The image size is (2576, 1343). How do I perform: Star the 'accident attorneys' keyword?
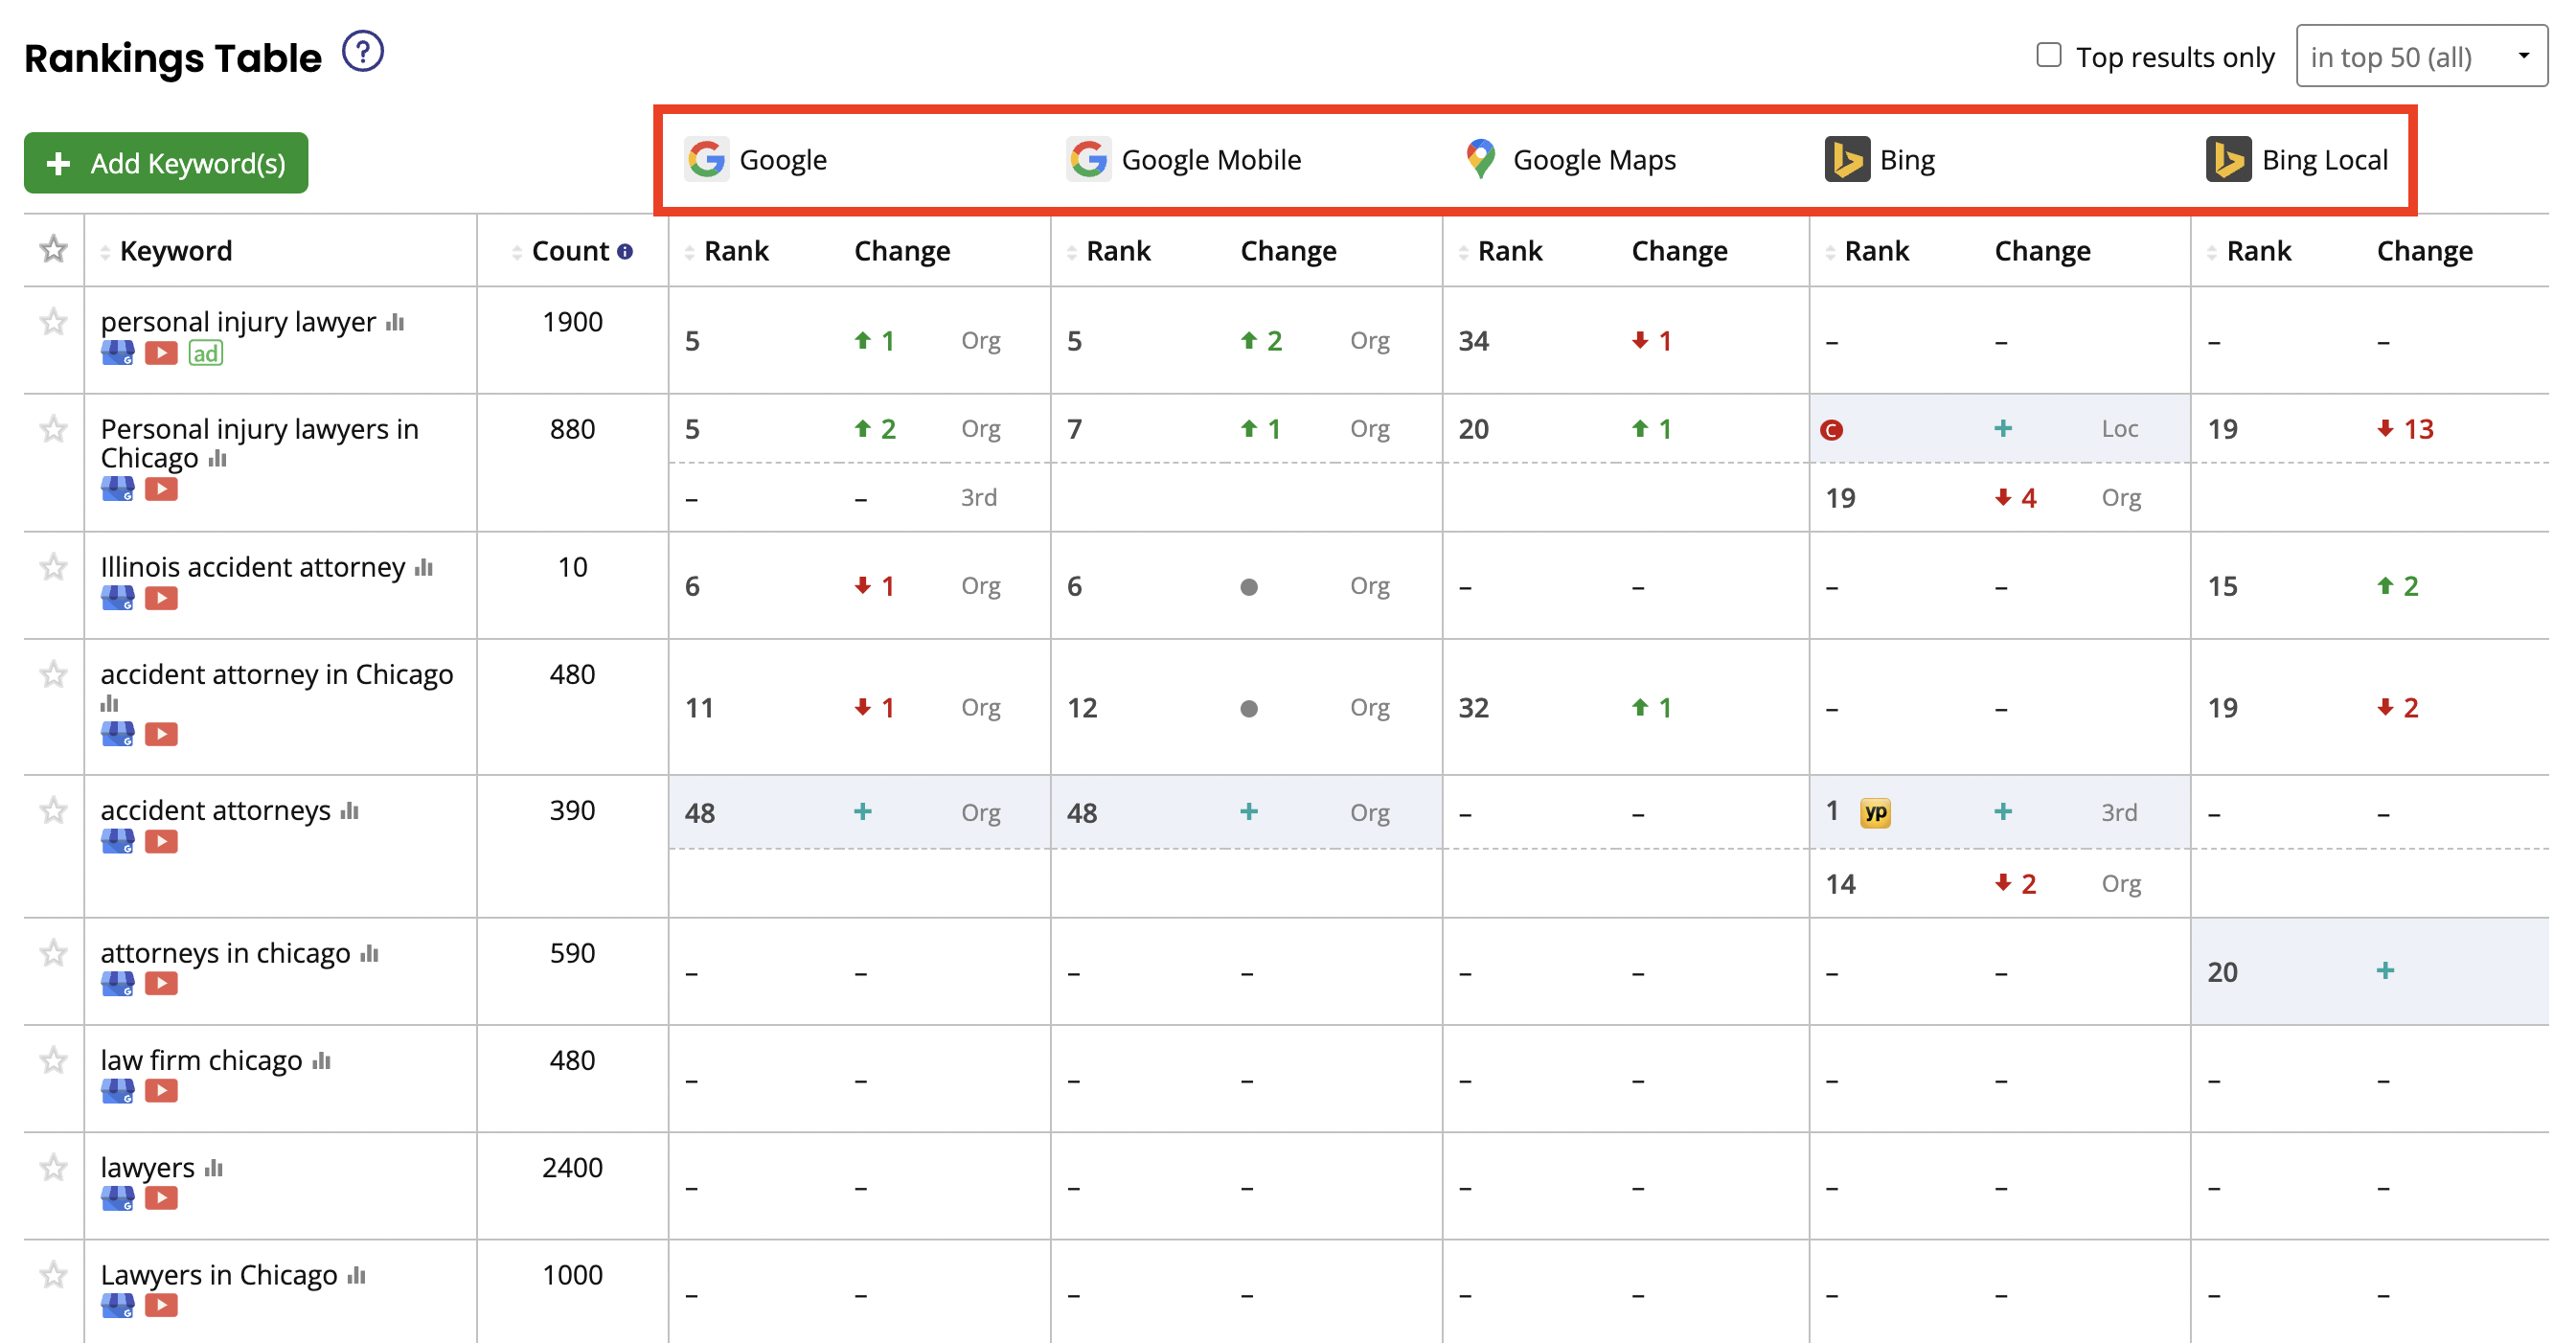click(54, 810)
